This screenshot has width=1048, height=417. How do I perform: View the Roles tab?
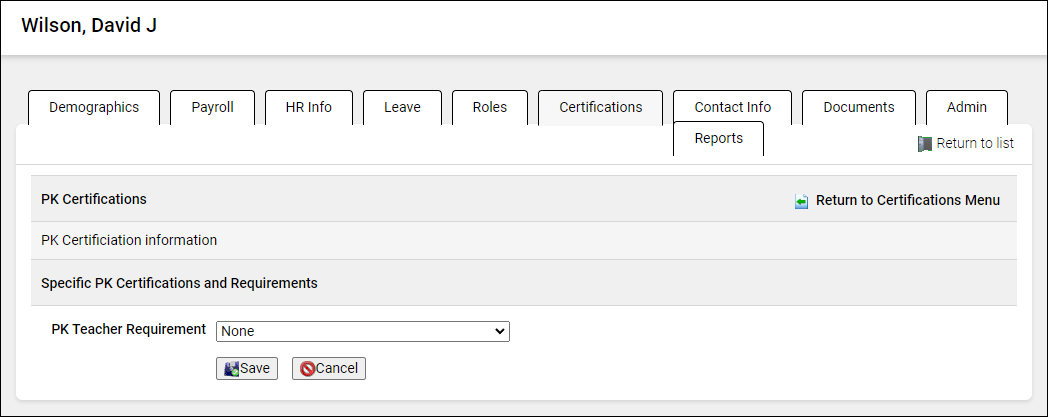pos(489,108)
